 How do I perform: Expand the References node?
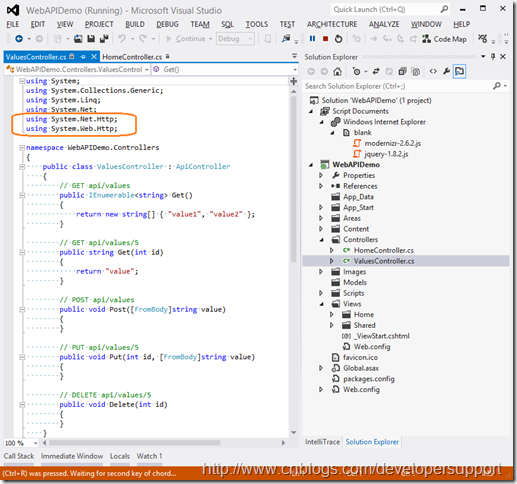(x=321, y=186)
